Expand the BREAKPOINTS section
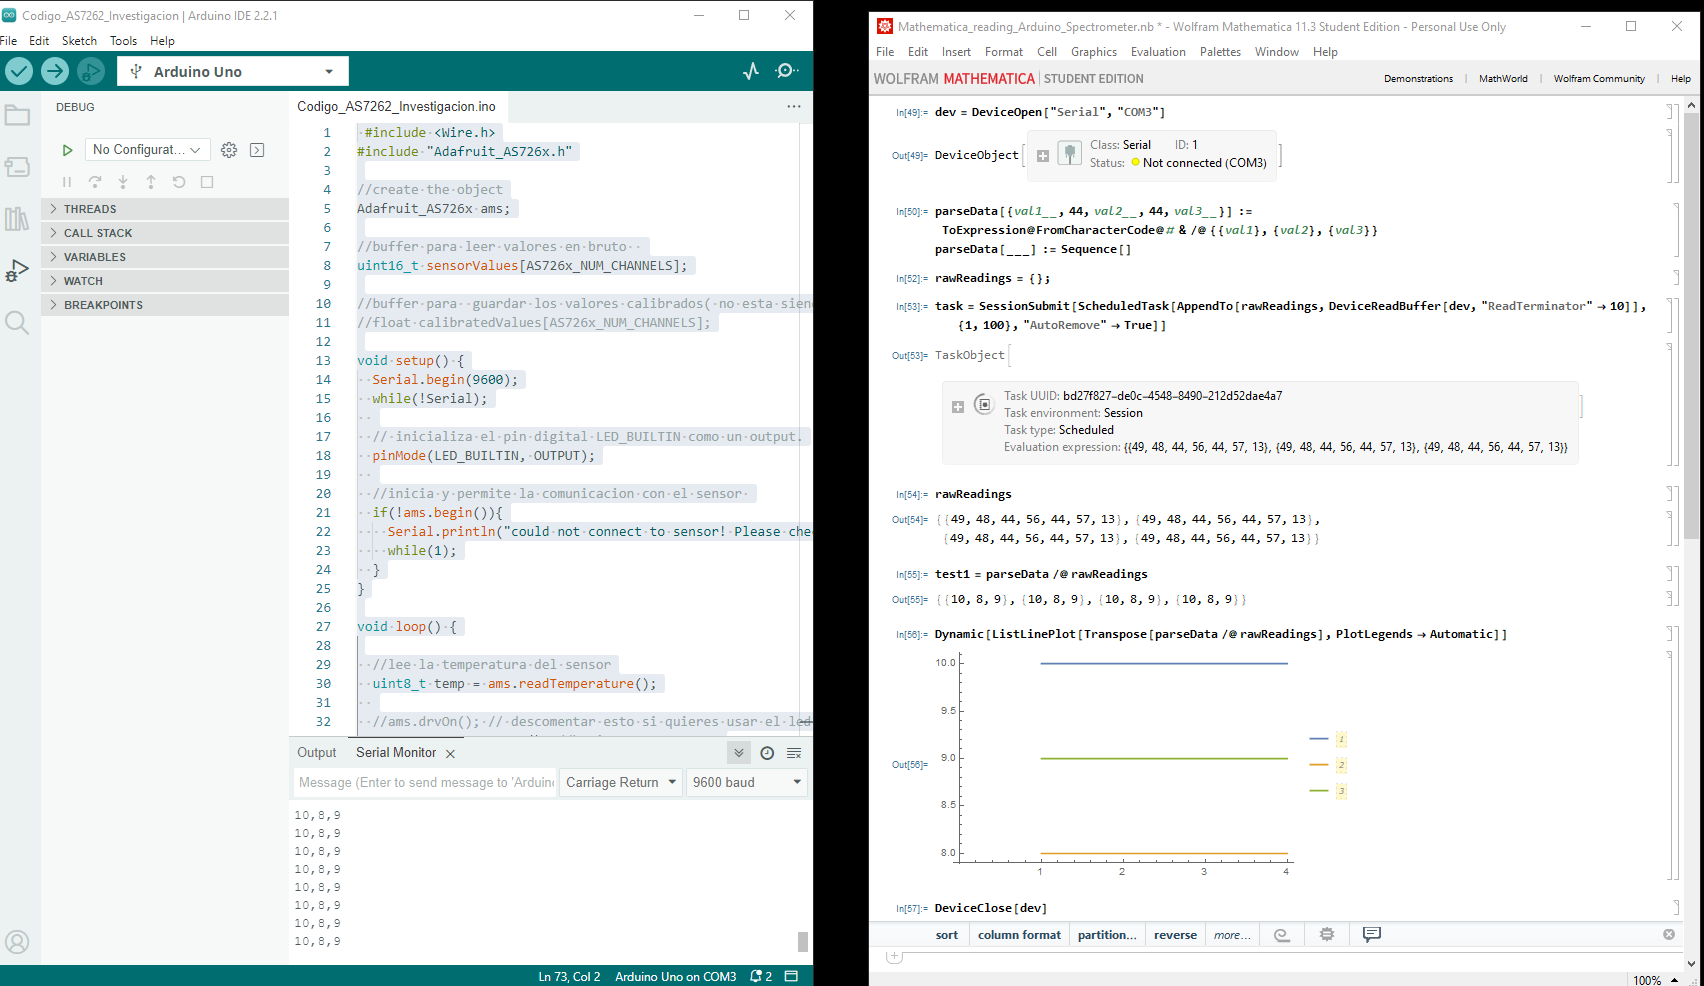Image resolution: width=1704 pixels, height=986 pixels. (x=165, y=305)
